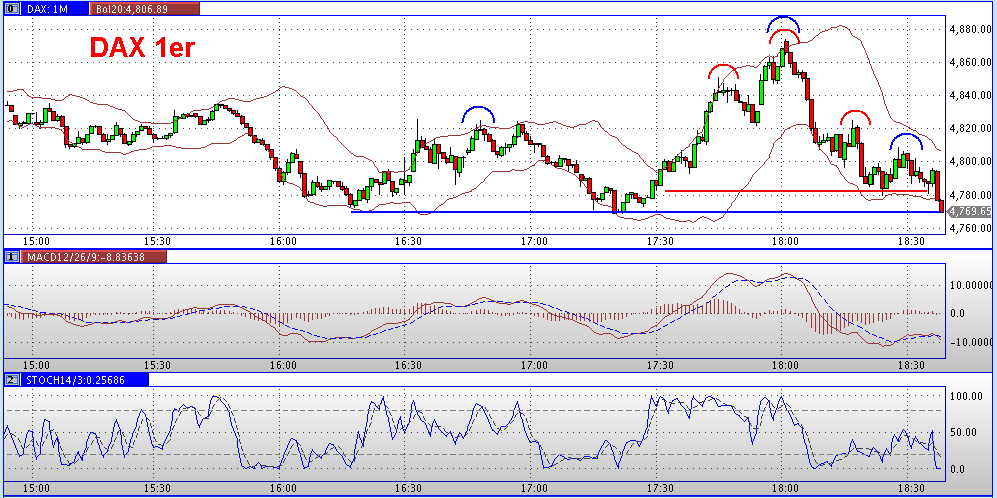Image resolution: width=997 pixels, height=498 pixels.
Task: Click the 4,780.00 price axis label
Action: pyautogui.click(x=970, y=195)
